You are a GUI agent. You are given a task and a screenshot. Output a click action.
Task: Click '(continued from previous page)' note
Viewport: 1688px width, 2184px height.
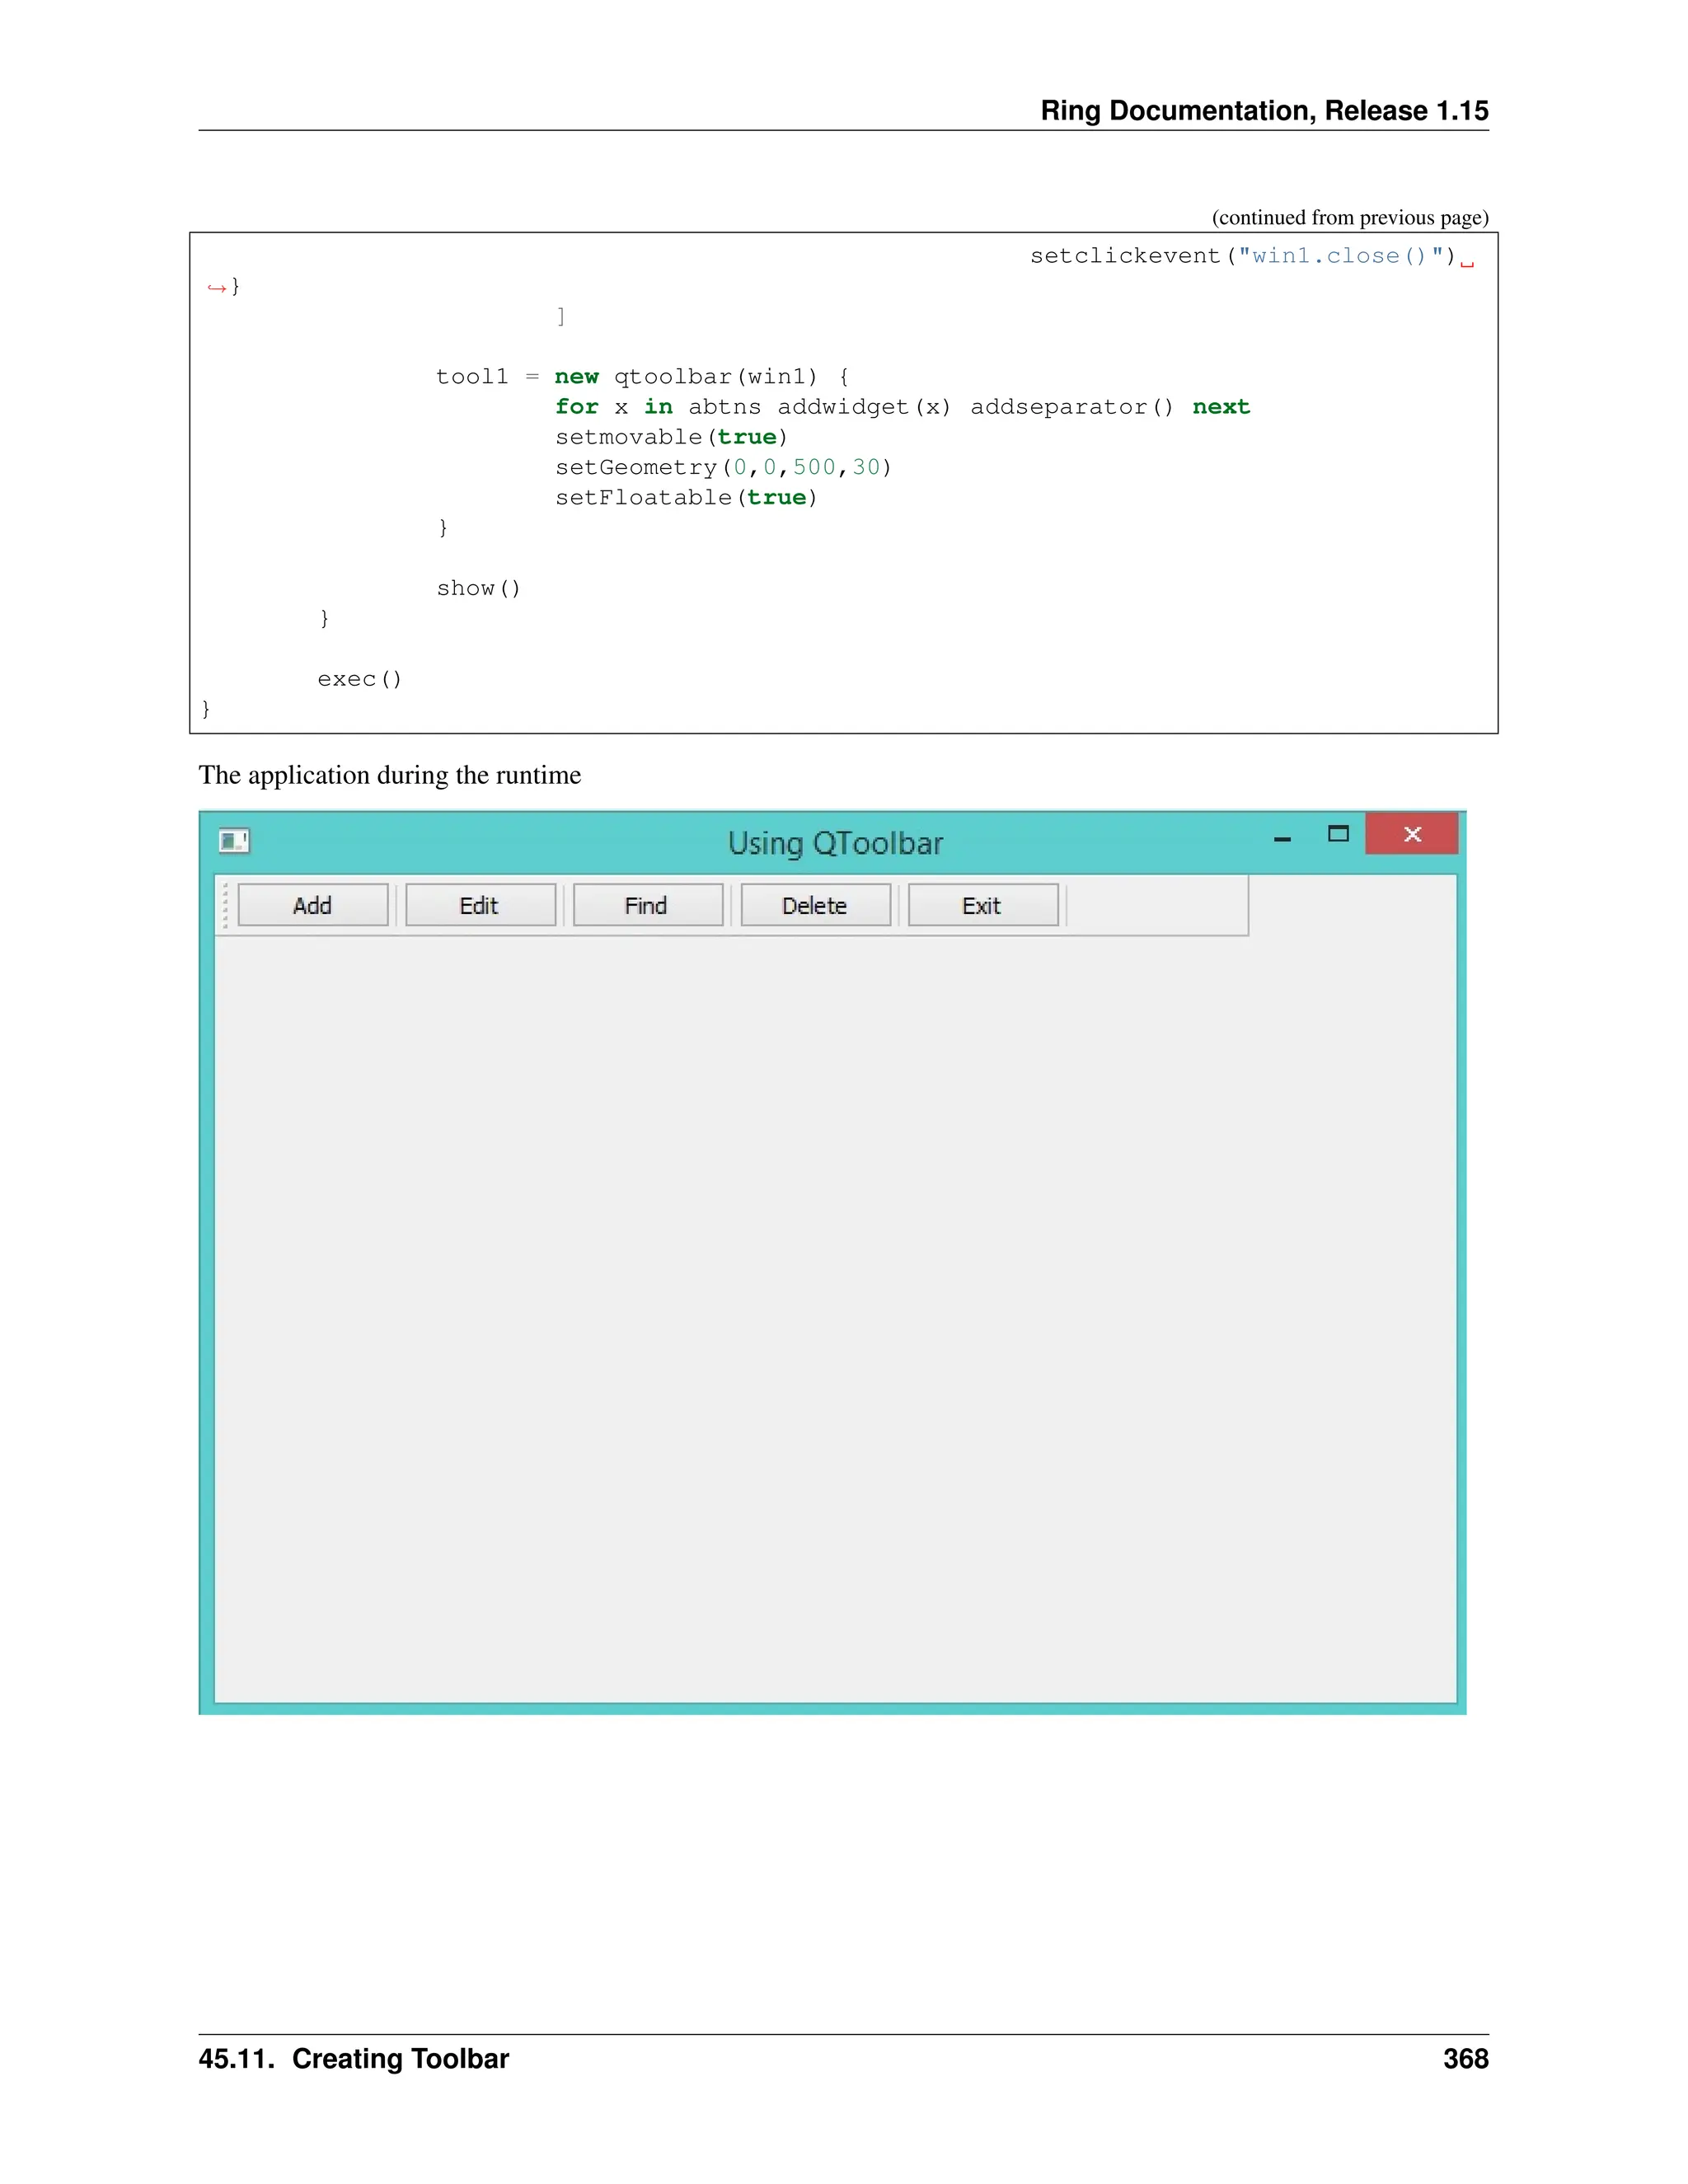(x=1350, y=217)
